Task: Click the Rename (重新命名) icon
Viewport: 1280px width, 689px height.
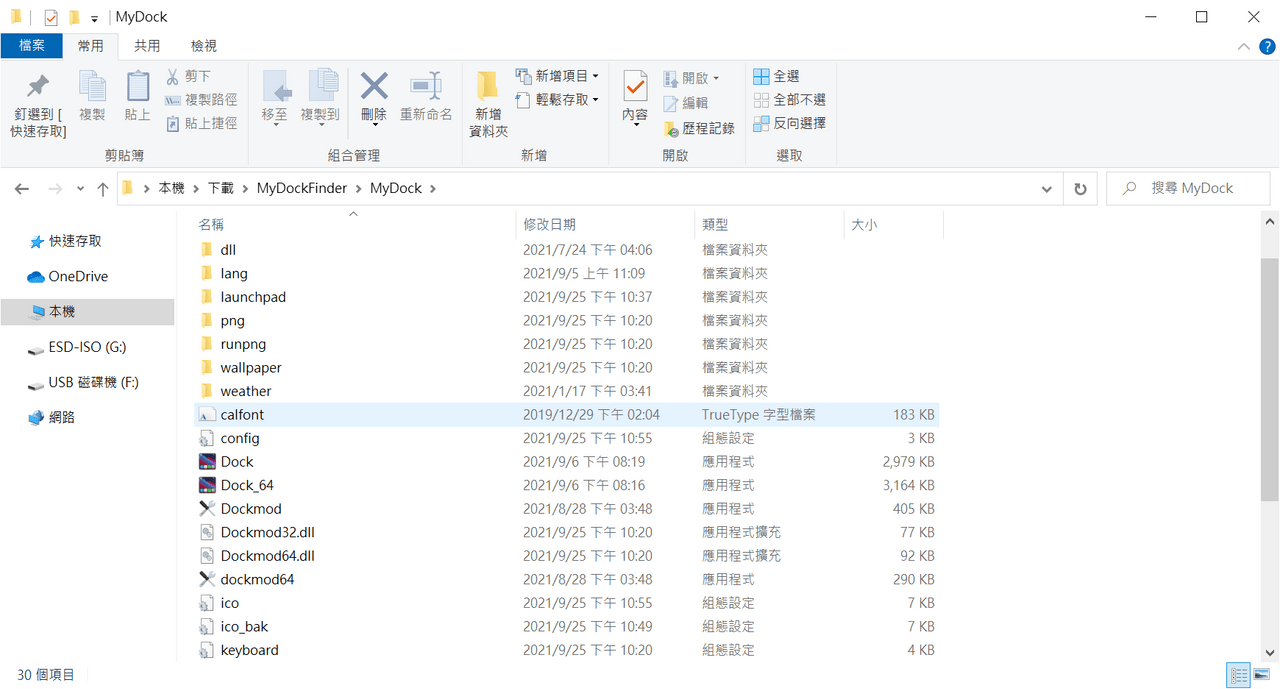Action: [x=426, y=86]
